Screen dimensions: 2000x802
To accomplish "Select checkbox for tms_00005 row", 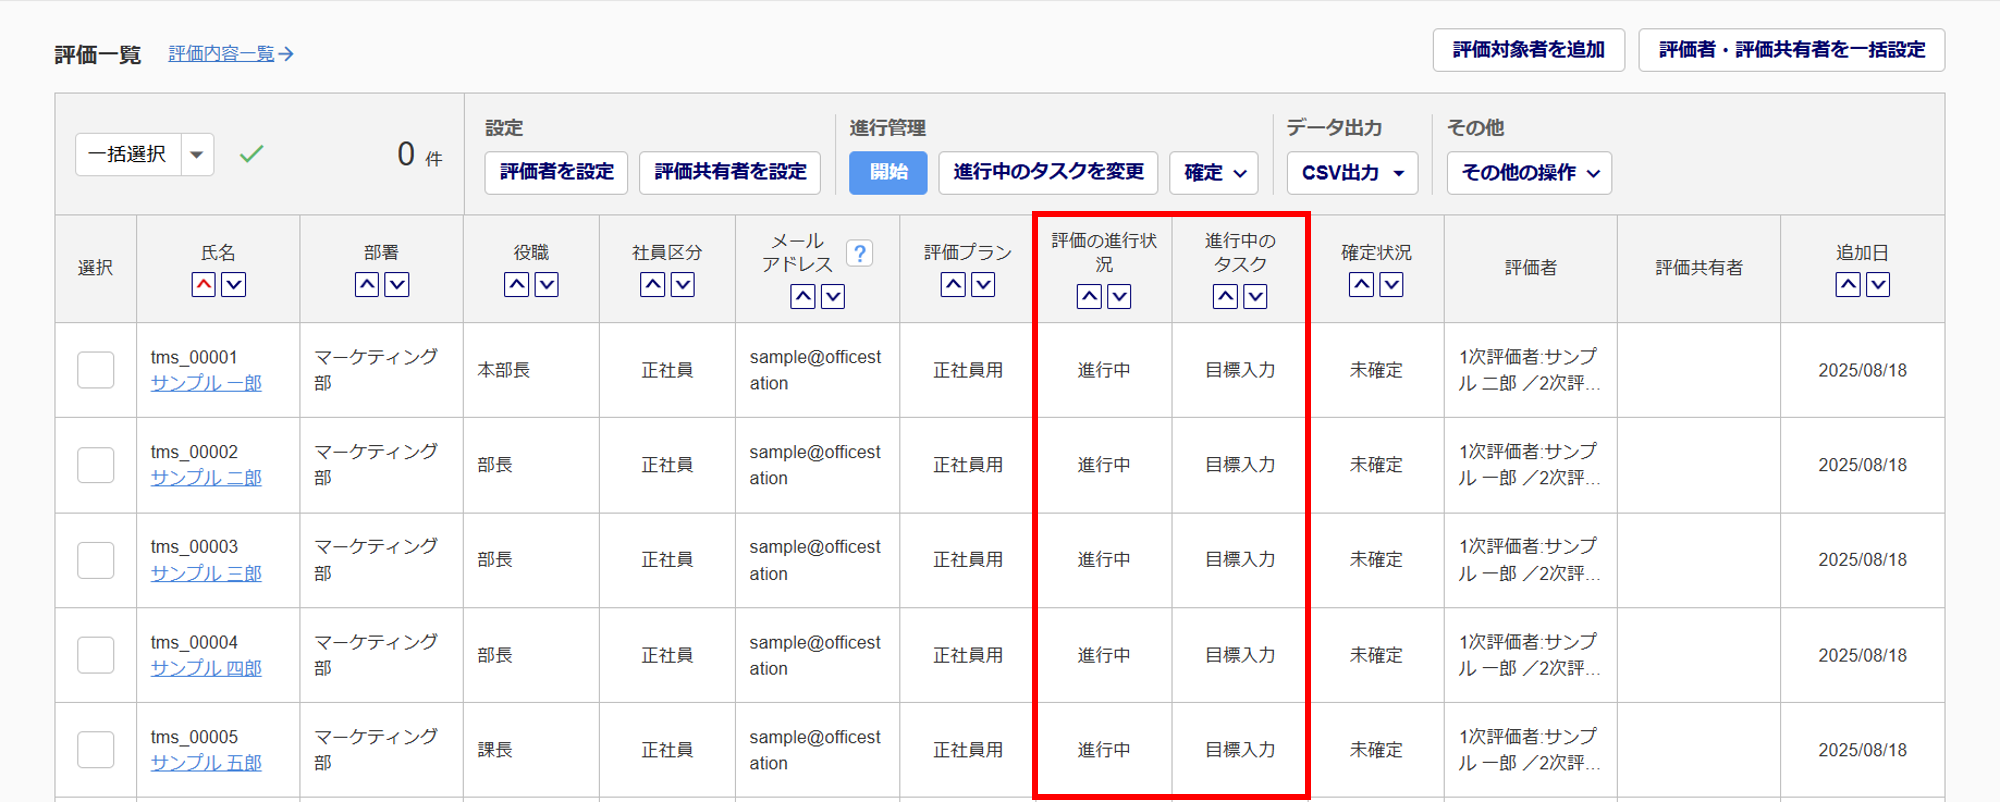I will 96,750.
